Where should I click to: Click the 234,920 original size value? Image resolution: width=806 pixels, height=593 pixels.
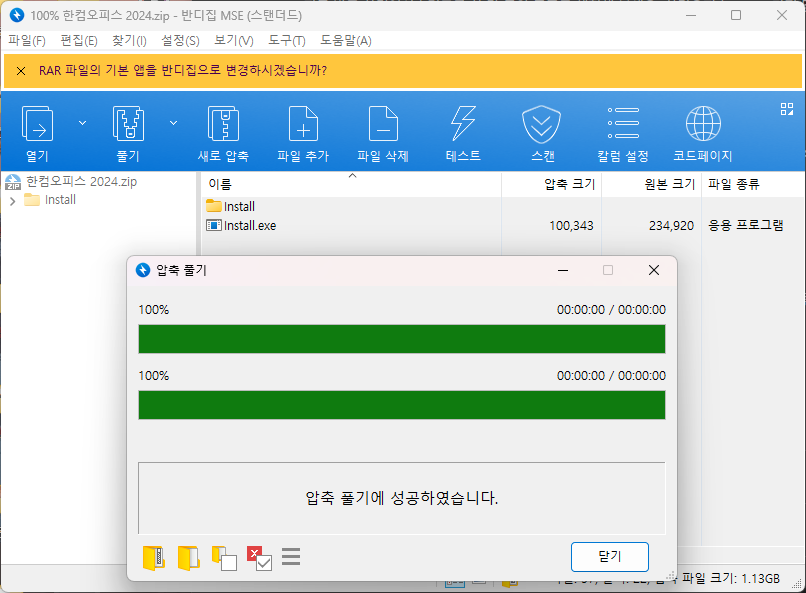click(671, 226)
